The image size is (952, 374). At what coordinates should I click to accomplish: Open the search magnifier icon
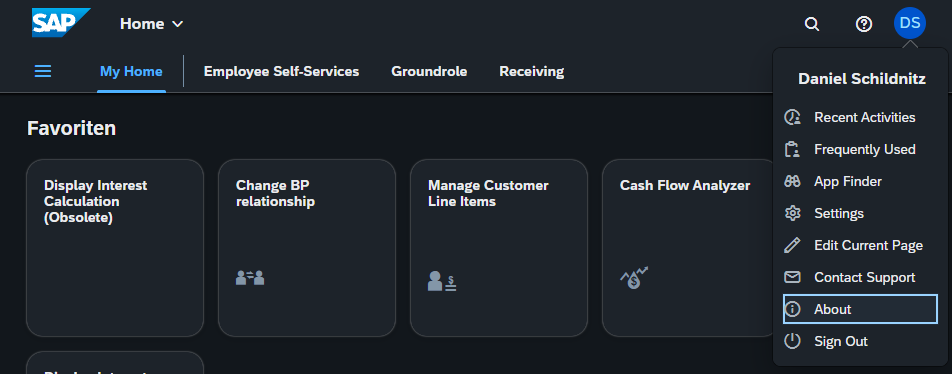[812, 24]
